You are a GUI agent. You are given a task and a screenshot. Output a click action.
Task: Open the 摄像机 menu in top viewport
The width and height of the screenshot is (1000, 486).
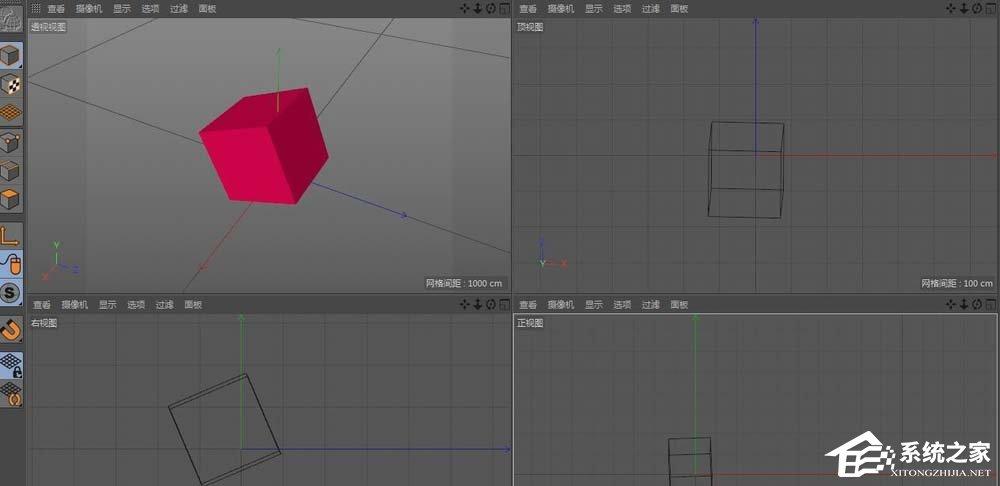point(561,9)
